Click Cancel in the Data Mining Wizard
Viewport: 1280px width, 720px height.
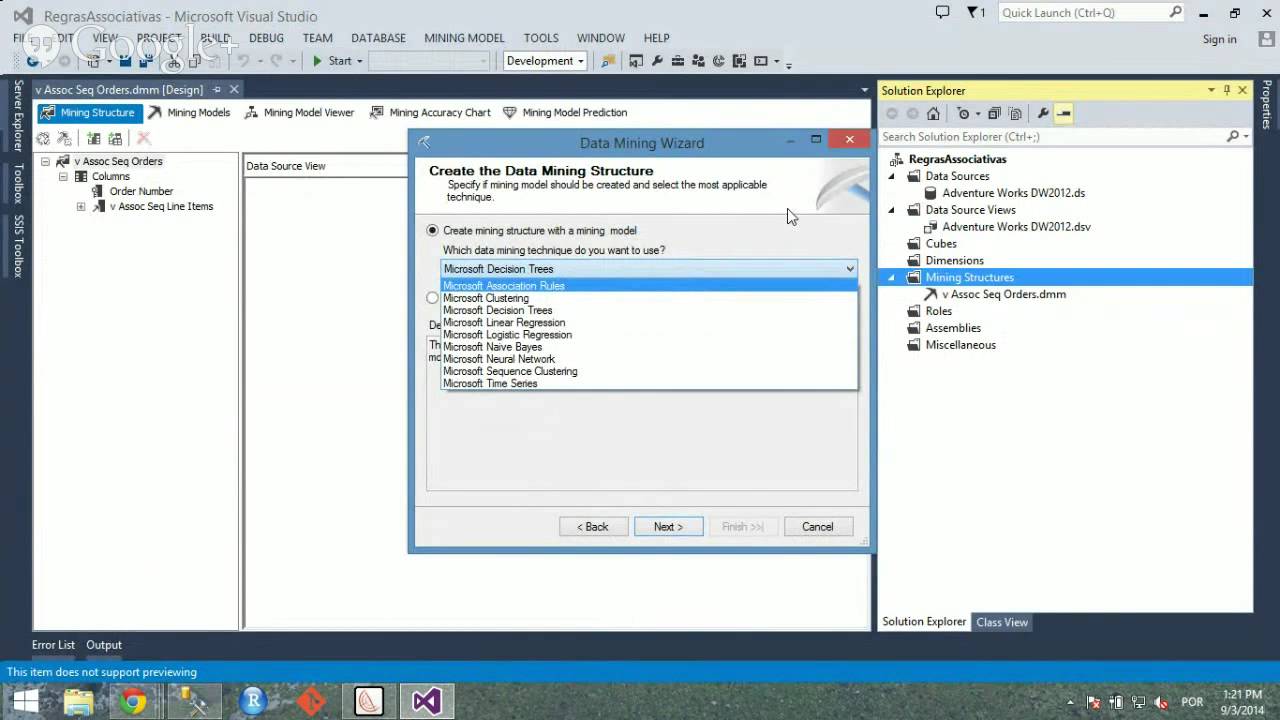(817, 527)
